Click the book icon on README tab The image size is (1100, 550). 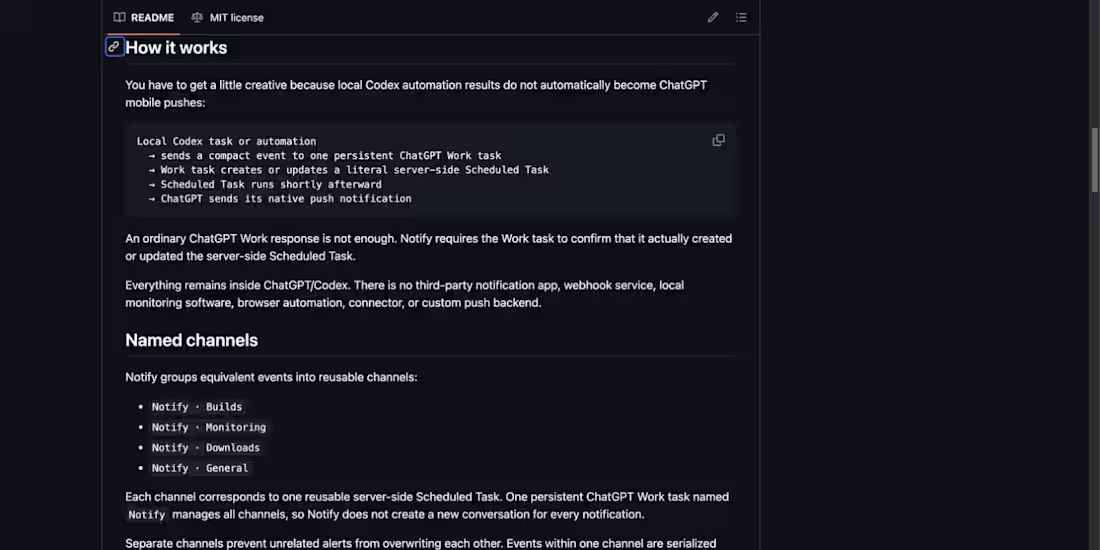[x=120, y=18]
